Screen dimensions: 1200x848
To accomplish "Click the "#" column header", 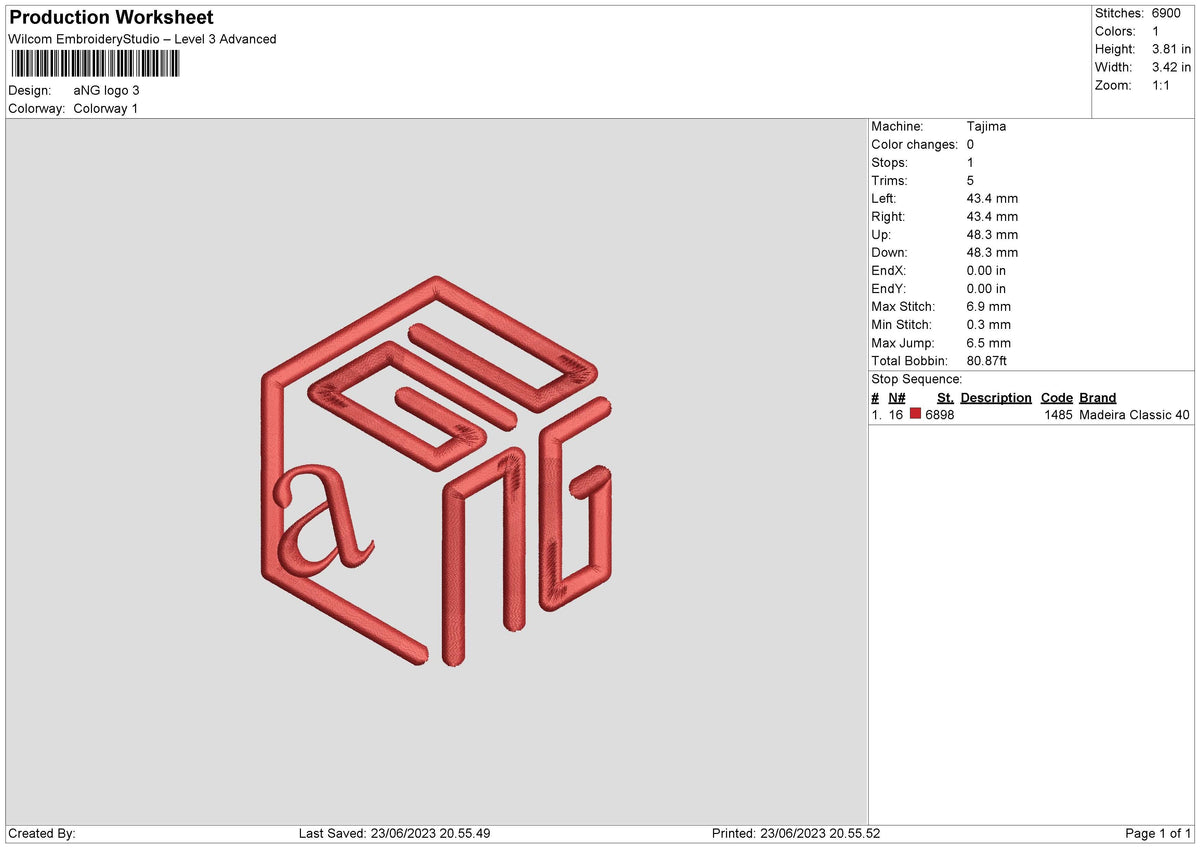I will (875, 397).
